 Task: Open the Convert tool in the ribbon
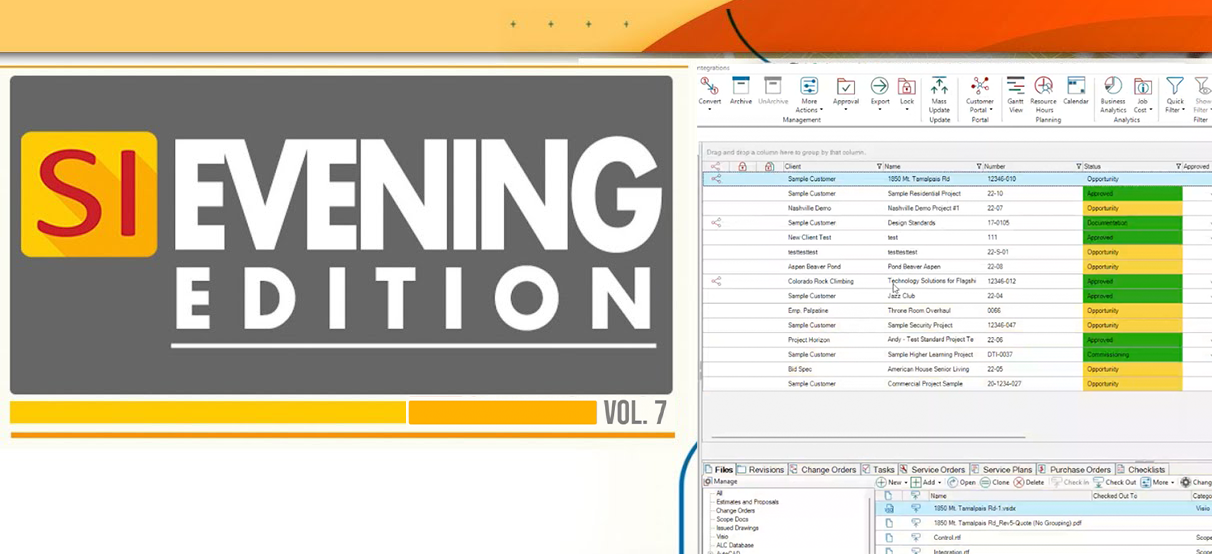710,92
